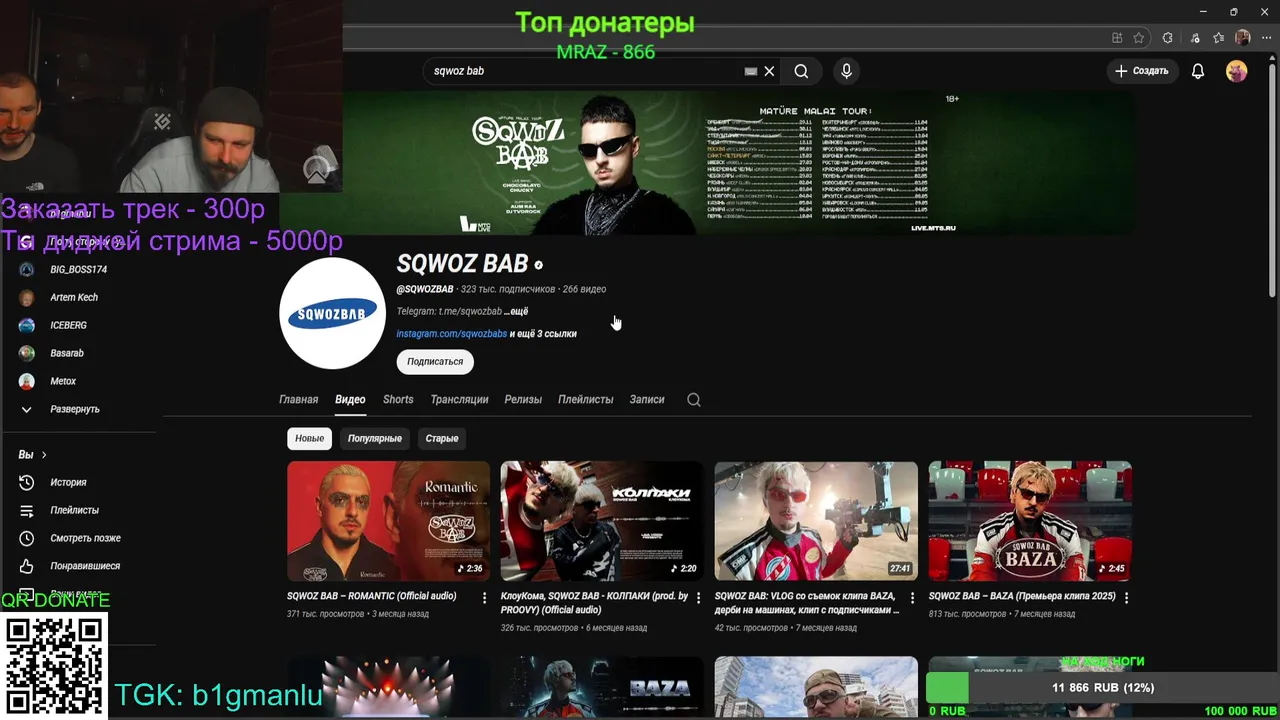Open browser profile picture in toolbar
This screenshot has height=720, width=1280.
pos(1243,38)
